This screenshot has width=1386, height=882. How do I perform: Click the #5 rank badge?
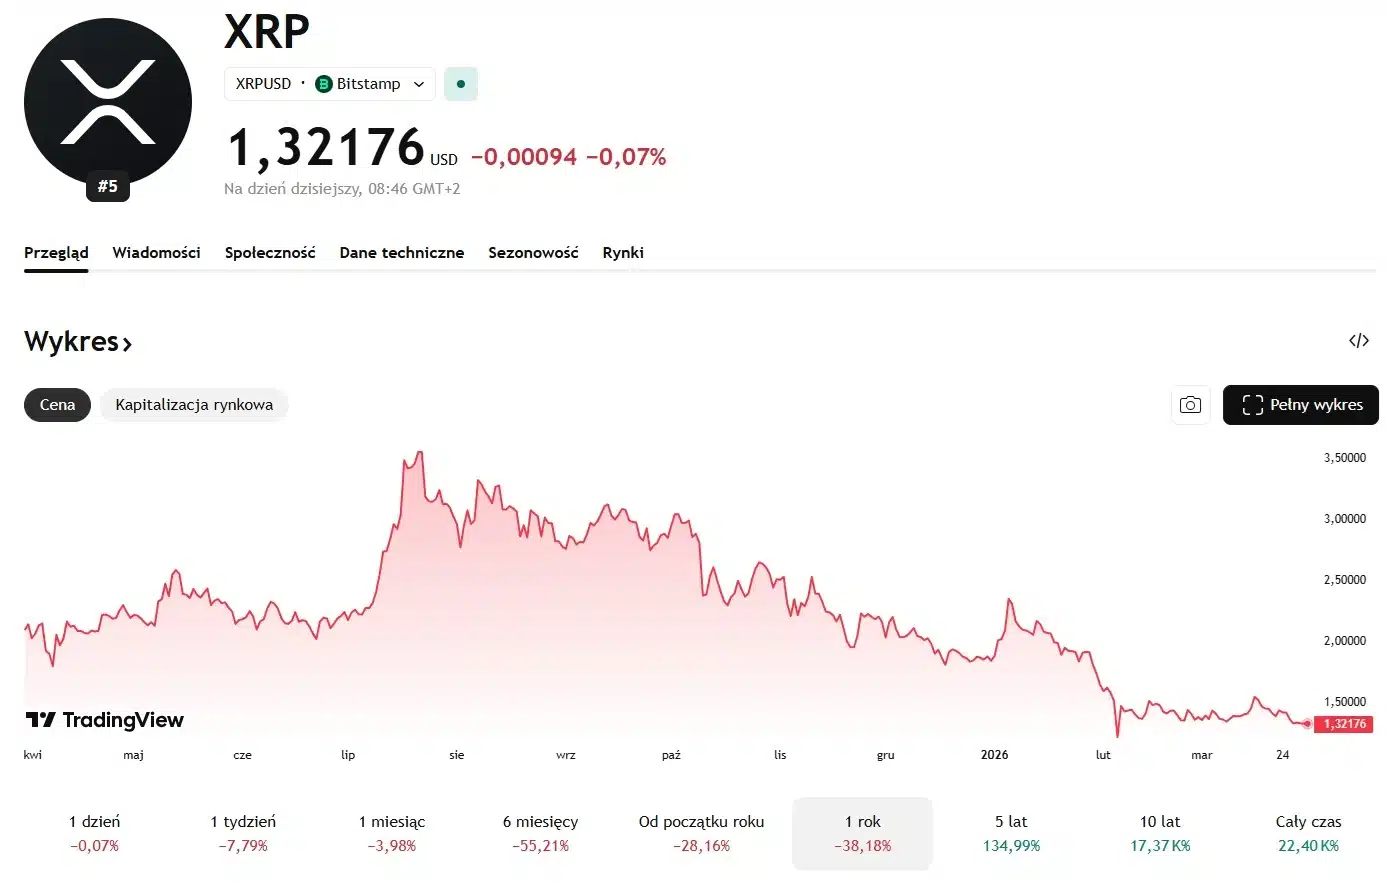point(108,186)
